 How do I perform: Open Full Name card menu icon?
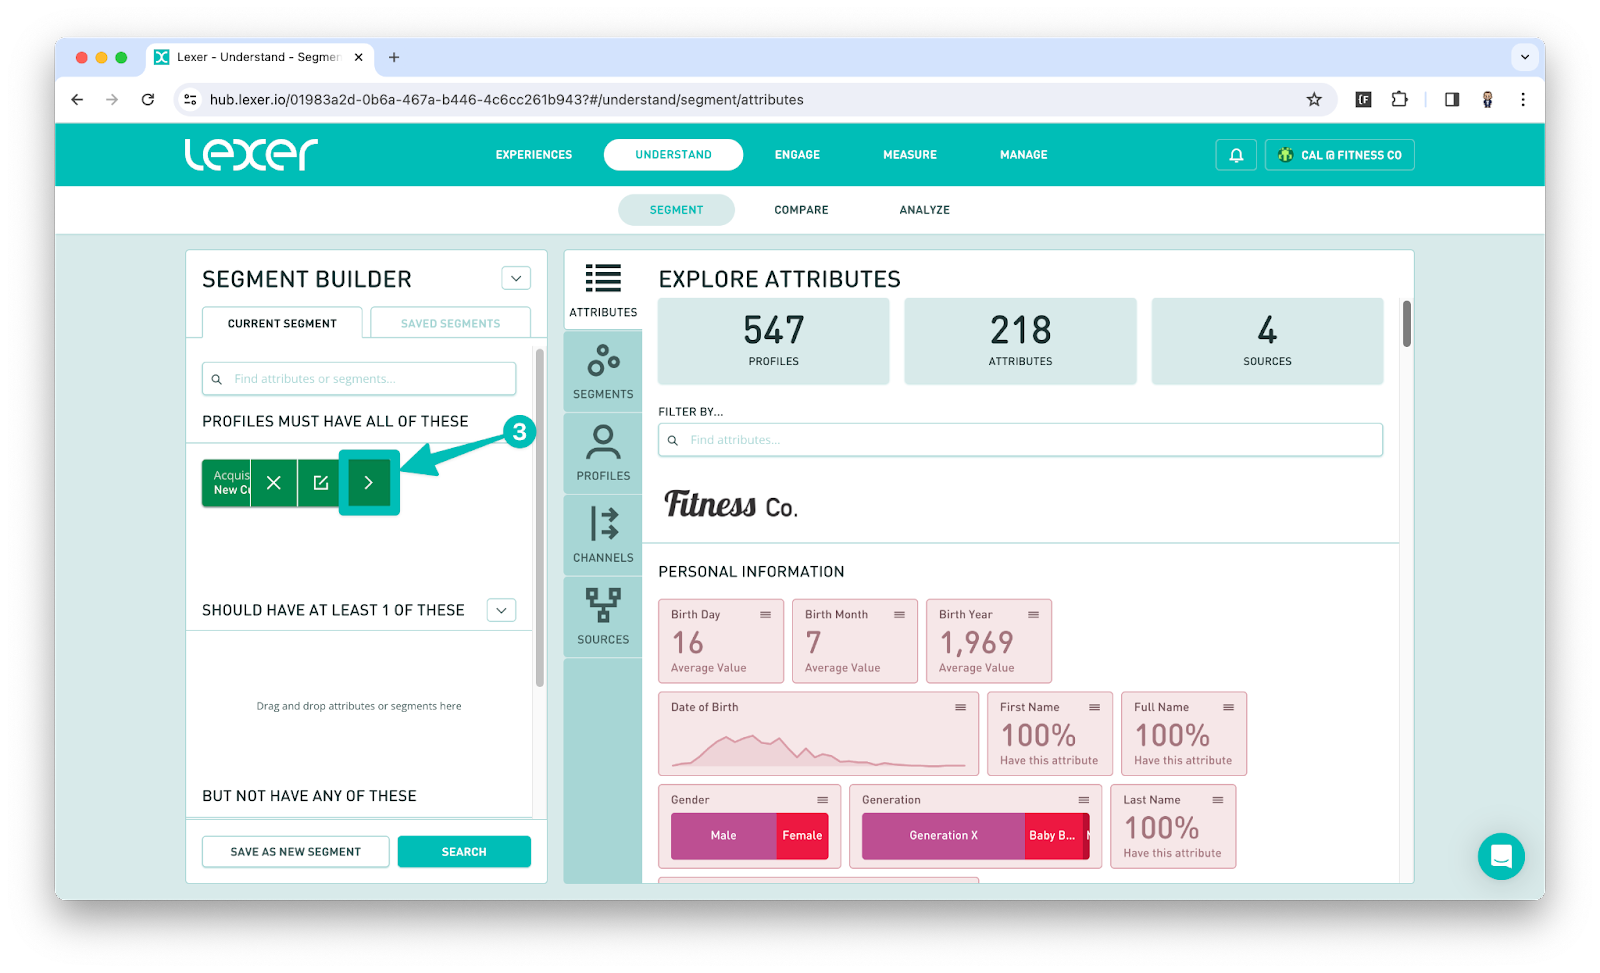(1228, 707)
